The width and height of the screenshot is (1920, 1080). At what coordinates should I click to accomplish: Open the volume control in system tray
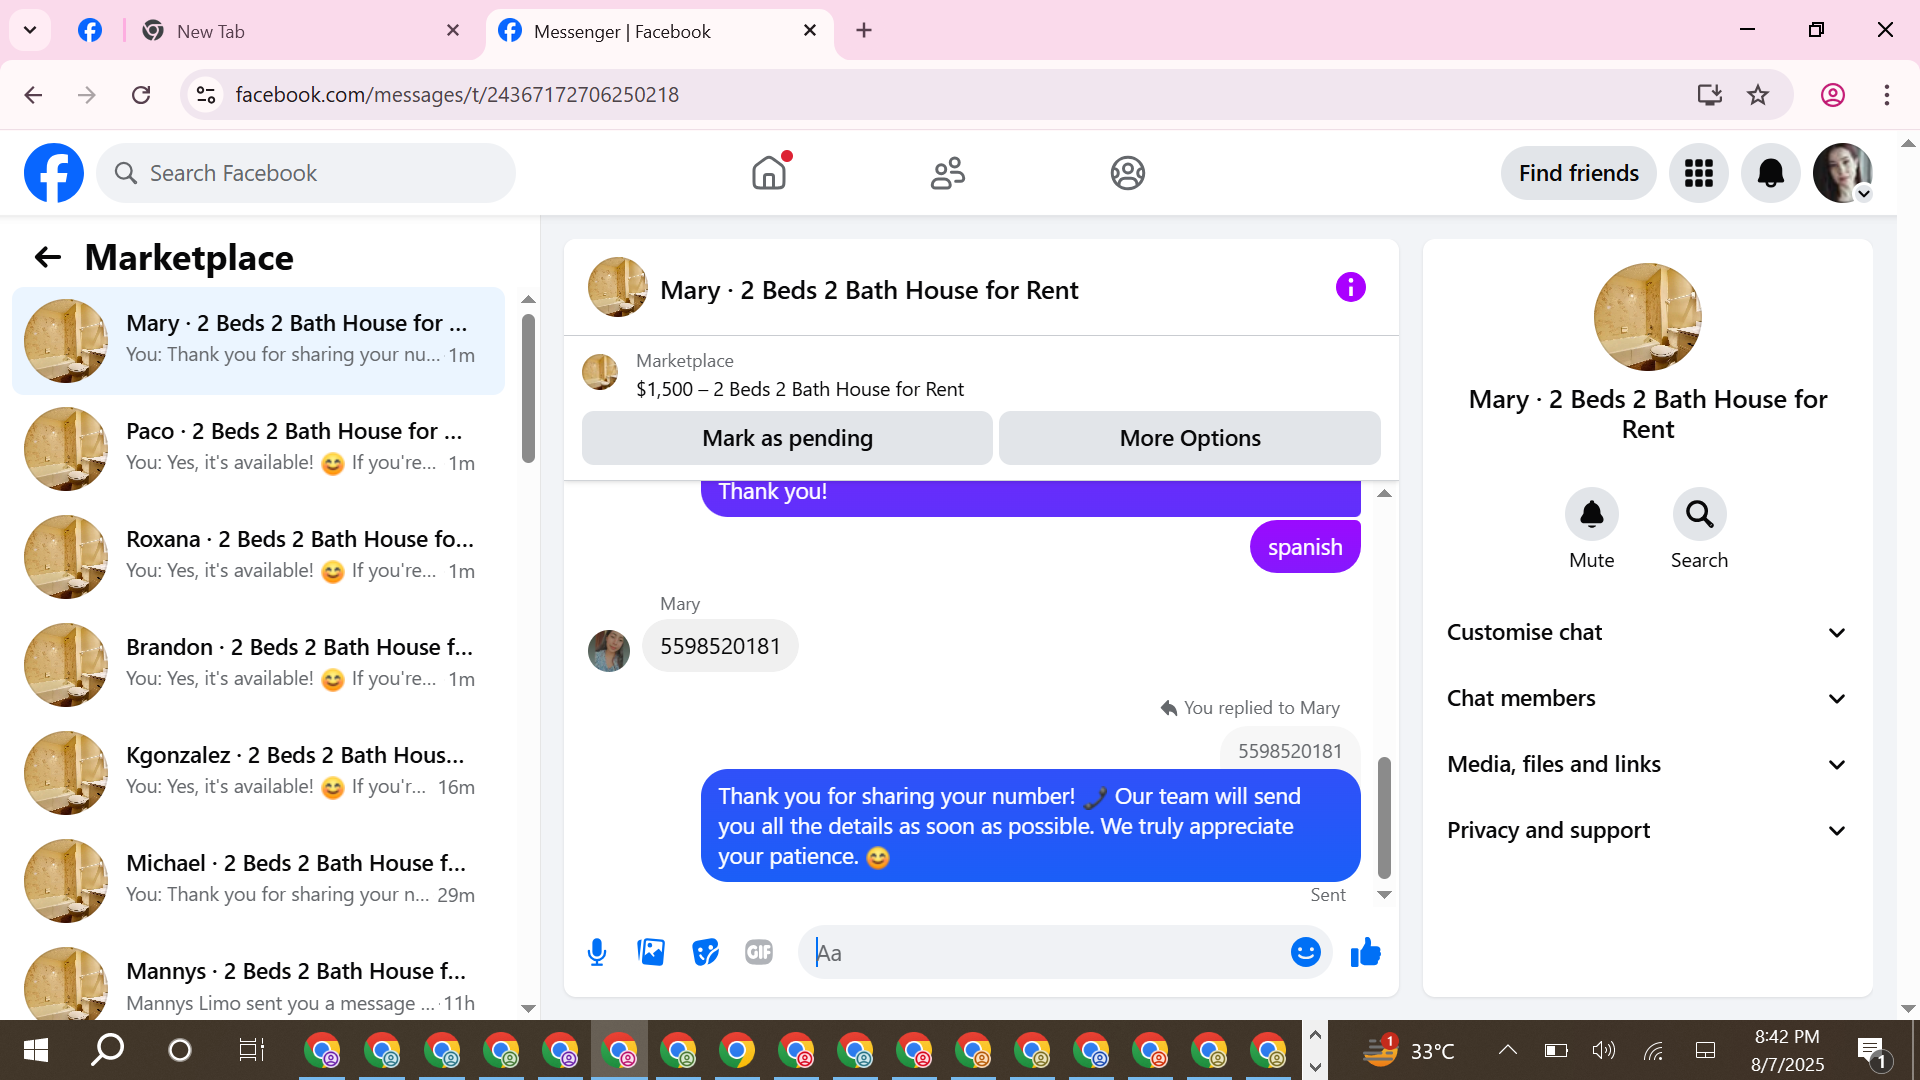[1603, 1050]
